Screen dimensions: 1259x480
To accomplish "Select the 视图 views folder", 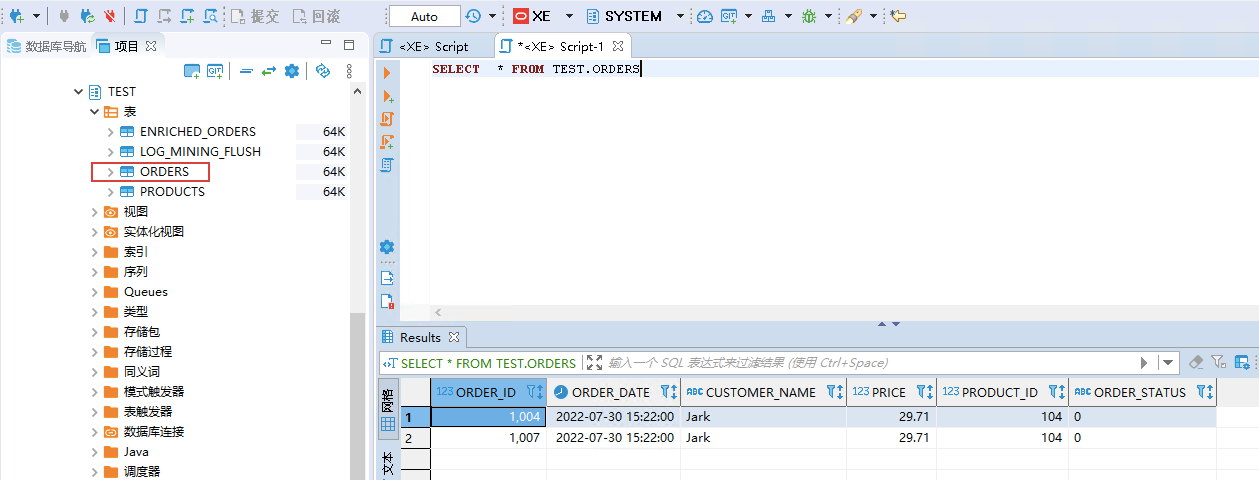I will point(136,212).
